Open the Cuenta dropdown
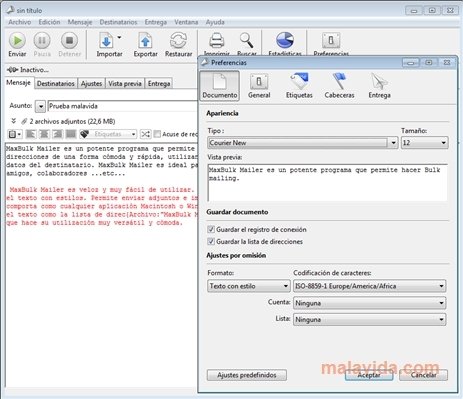463x399 pixels. tap(370, 303)
